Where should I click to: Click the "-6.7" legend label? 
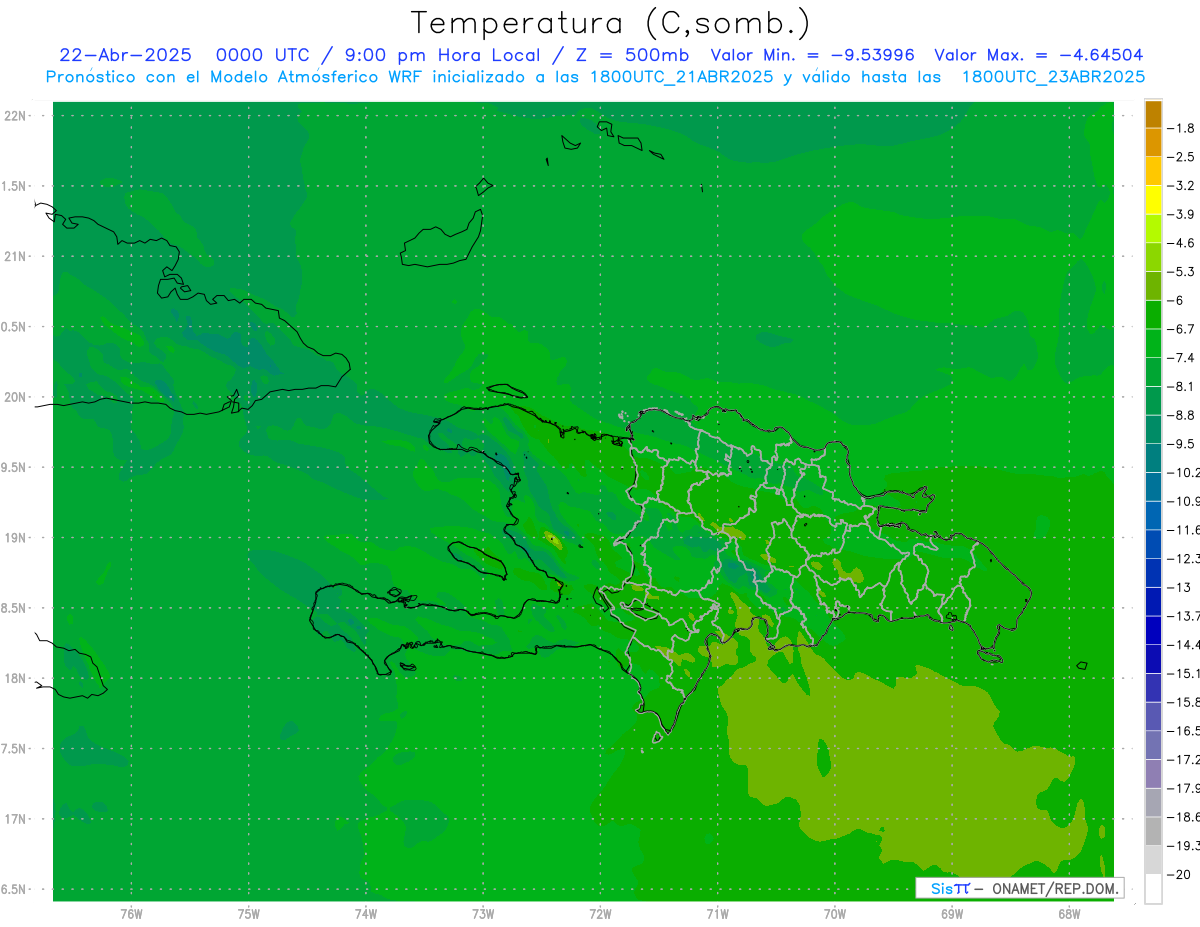[1180, 329]
